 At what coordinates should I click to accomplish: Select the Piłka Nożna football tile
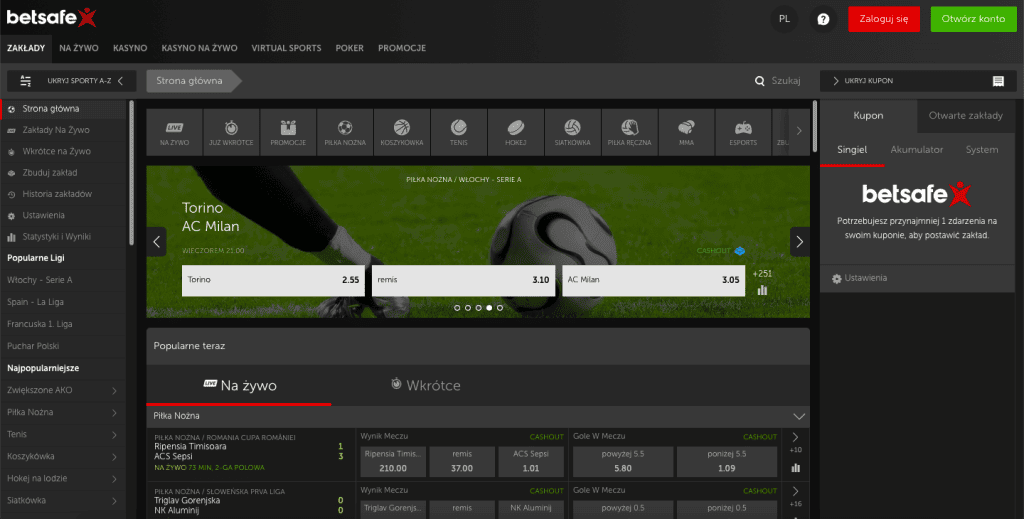345,133
